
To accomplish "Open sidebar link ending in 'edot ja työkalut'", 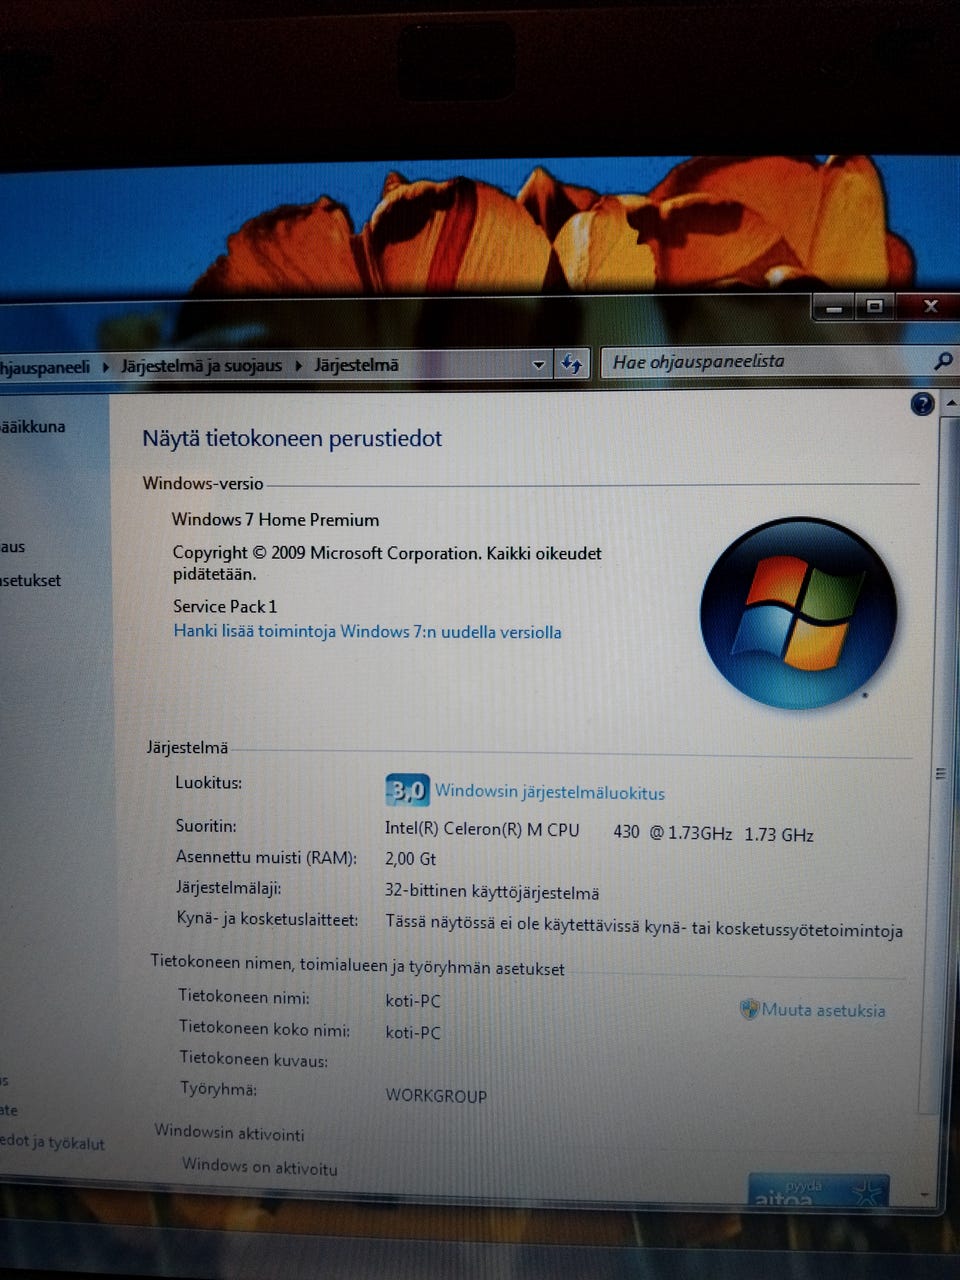I will (x=52, y=1142).
